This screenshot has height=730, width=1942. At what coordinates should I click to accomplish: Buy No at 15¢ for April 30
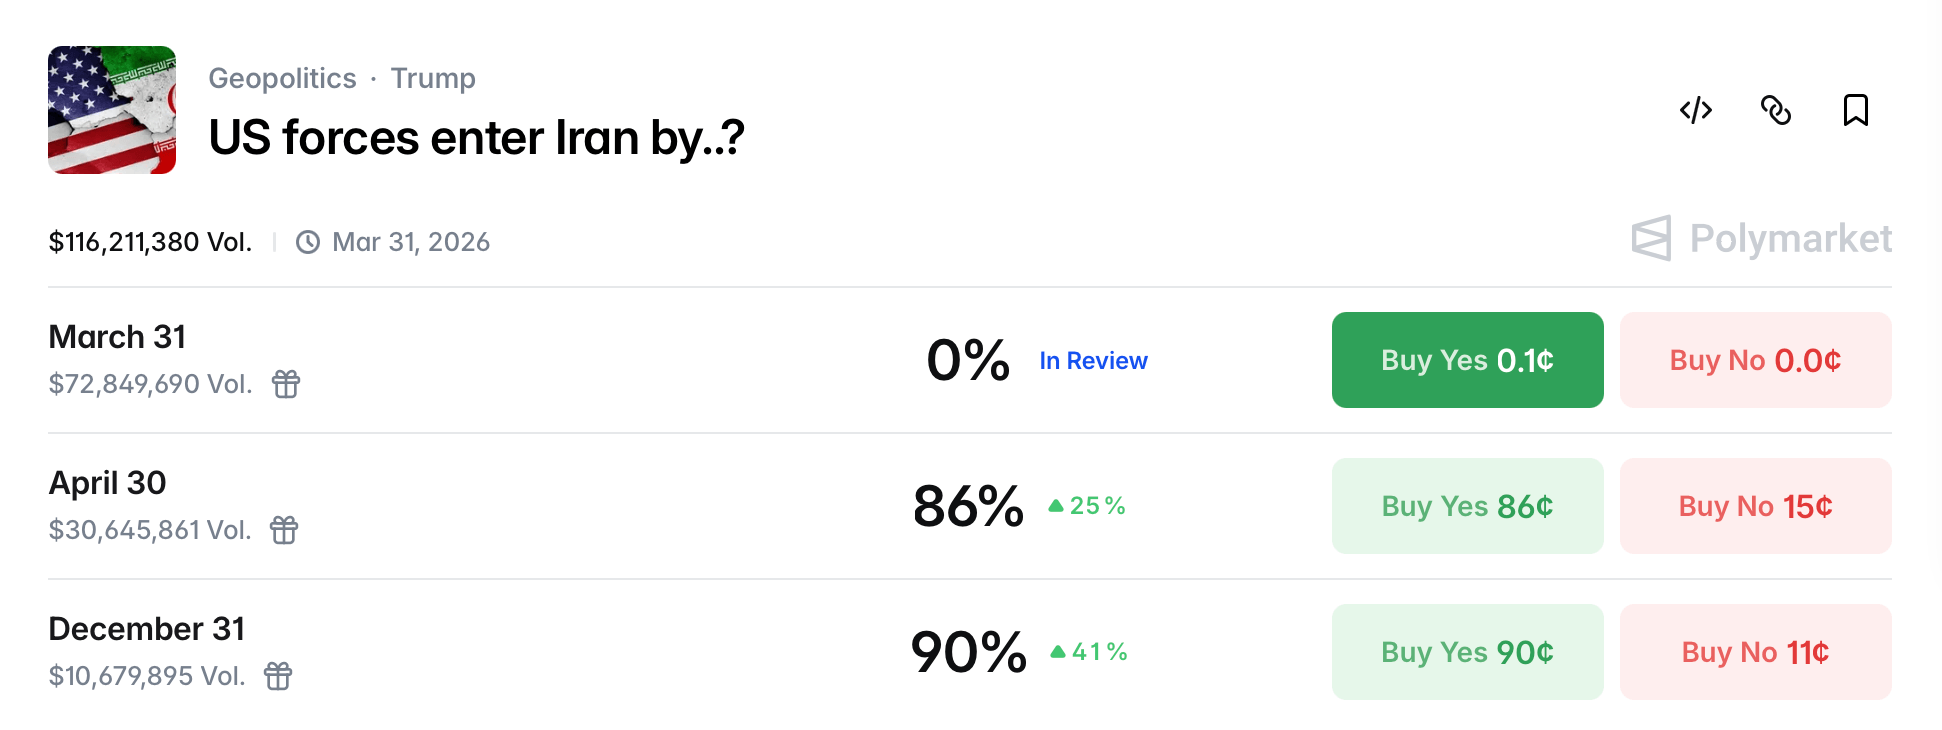[1755, 506]
